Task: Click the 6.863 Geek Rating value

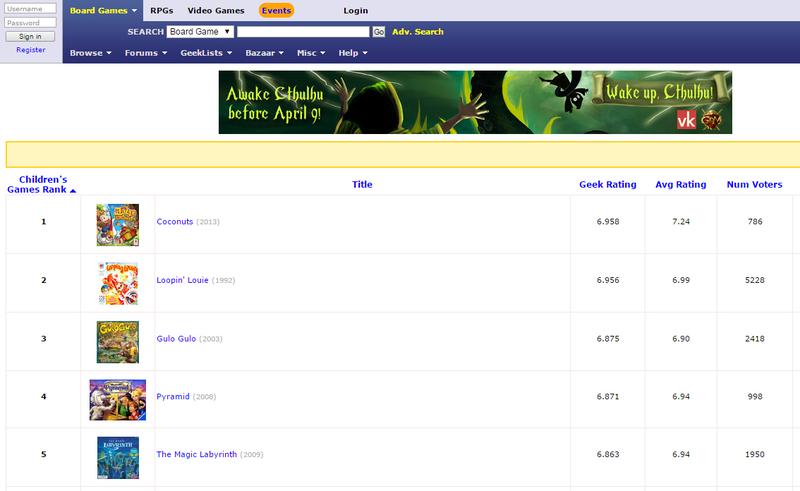Action: click(608, 454)
